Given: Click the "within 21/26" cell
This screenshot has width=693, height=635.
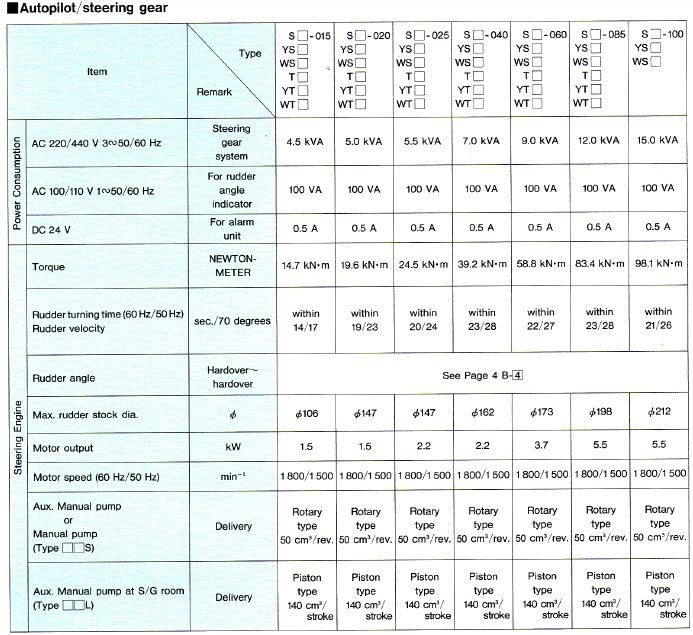Looking at the screenshot, I should coord(659,319).
